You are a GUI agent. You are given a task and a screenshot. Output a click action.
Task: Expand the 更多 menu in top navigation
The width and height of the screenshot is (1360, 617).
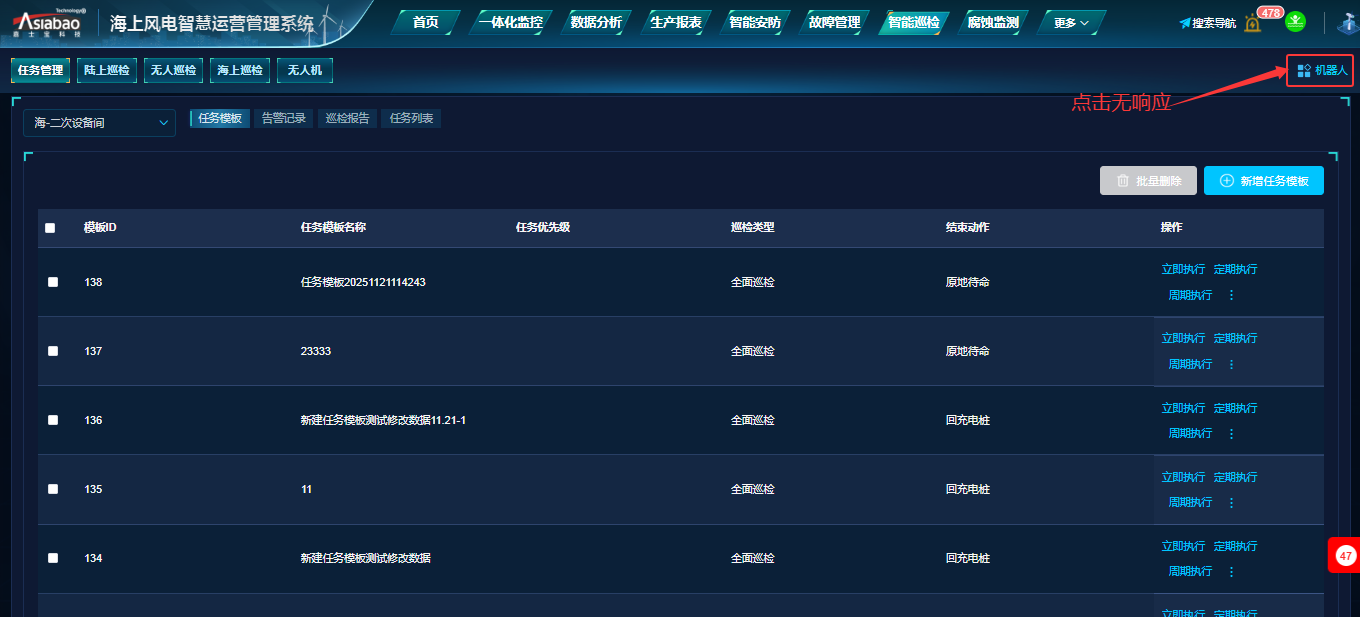(x=1071, y=23)
